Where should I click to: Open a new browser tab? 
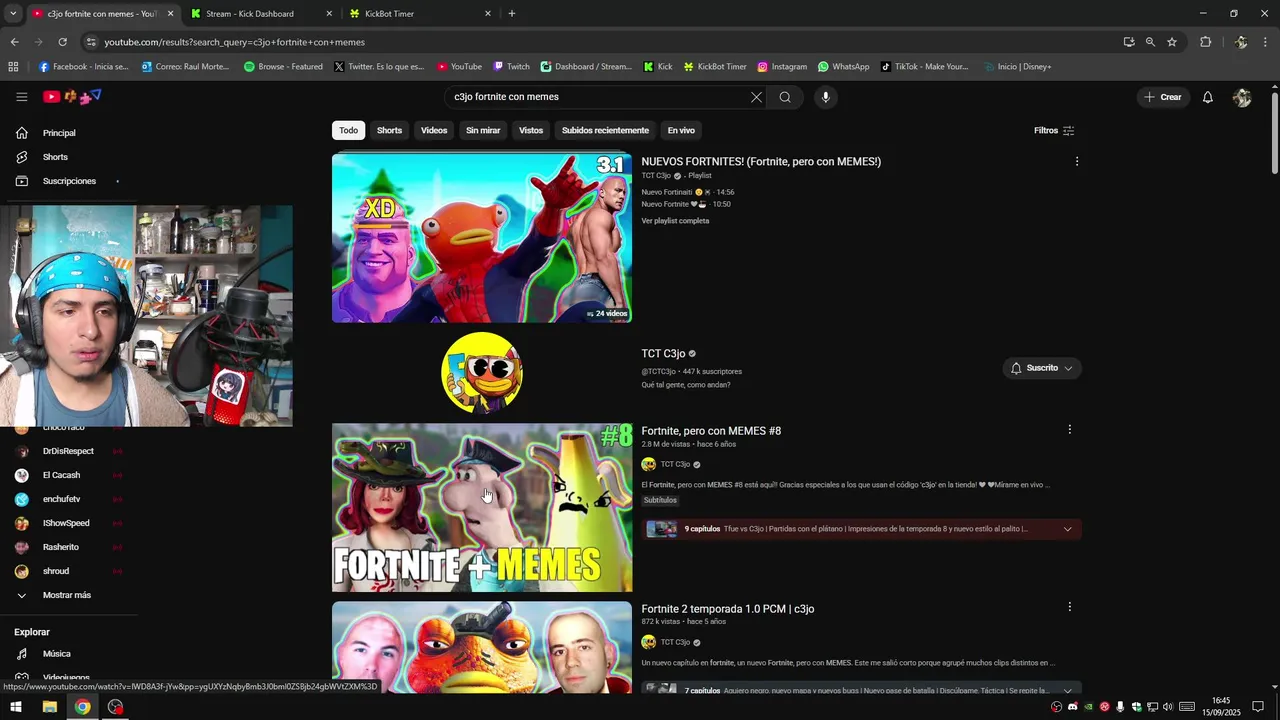click(512, 14)
